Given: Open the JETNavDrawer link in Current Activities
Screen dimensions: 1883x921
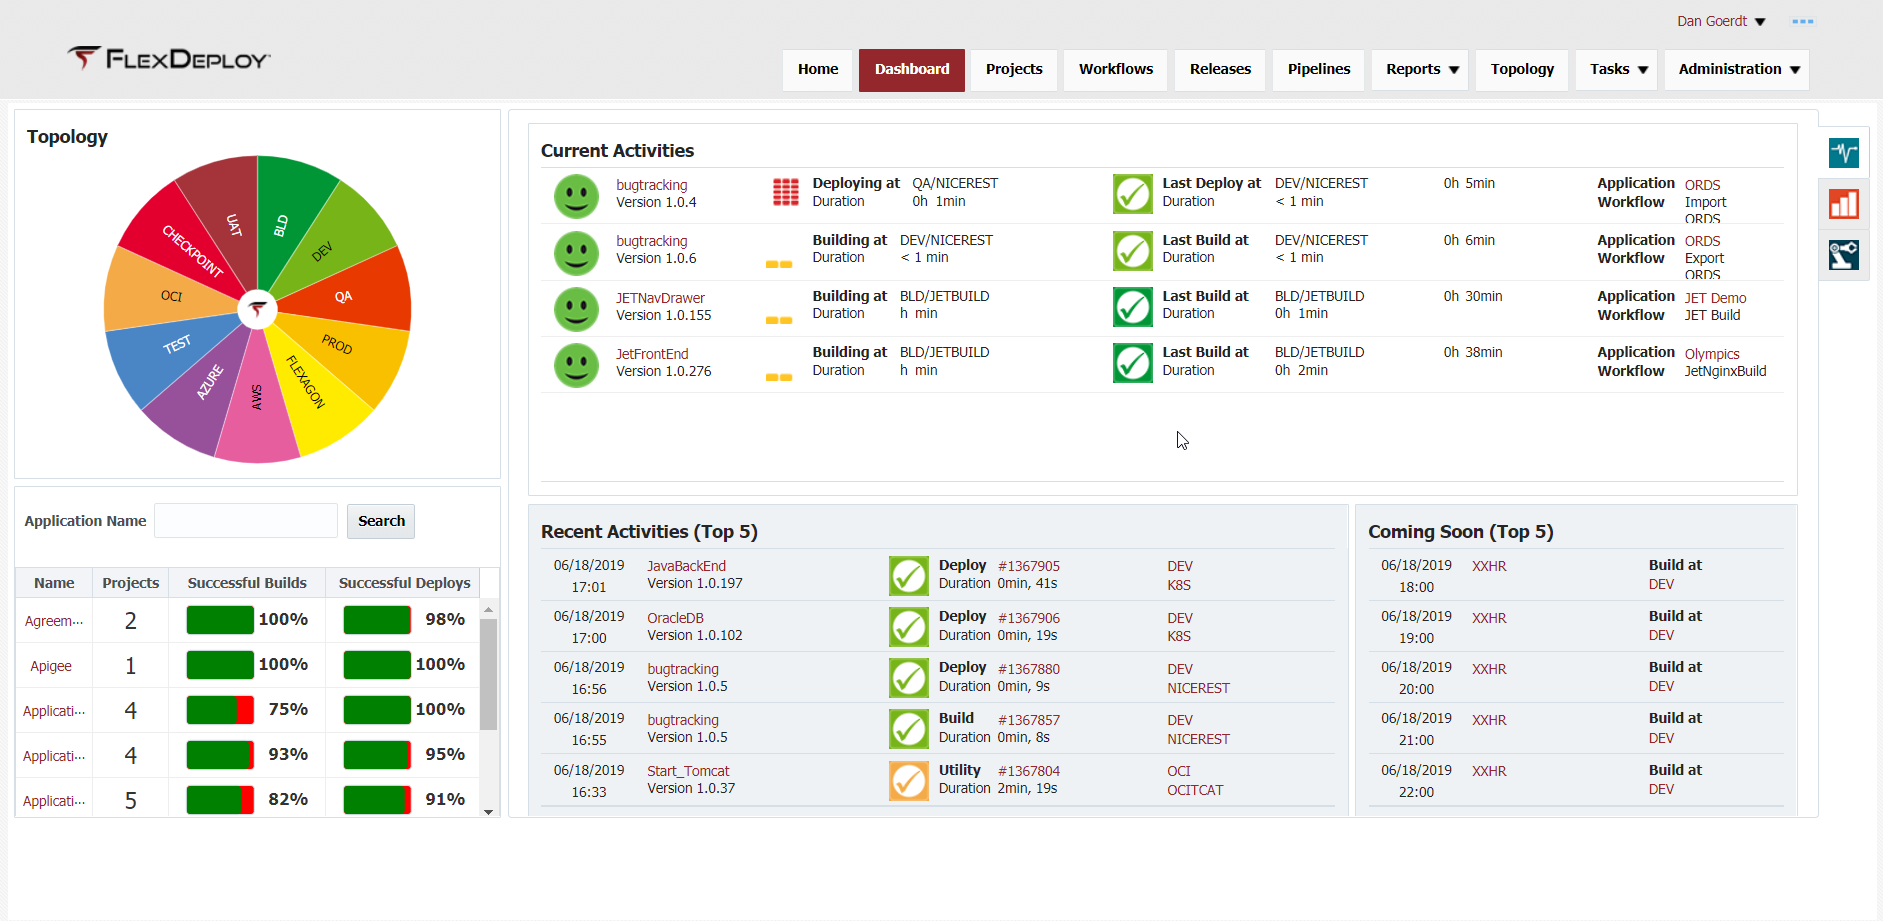Looking at the screenshot, I should point(660,298).
